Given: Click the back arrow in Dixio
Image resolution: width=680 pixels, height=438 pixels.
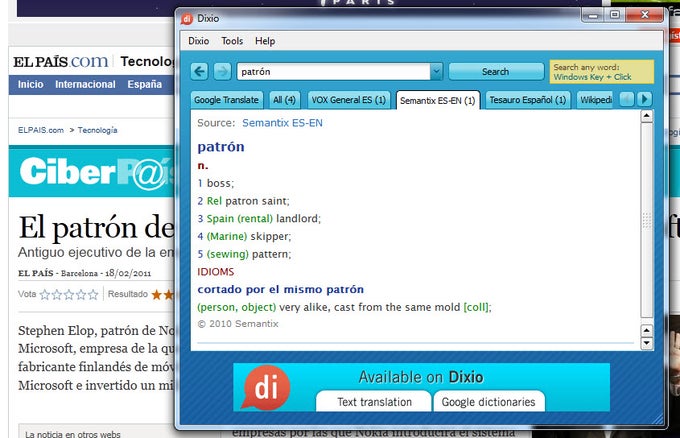Looking at the screenshot, I should point(199,72).
